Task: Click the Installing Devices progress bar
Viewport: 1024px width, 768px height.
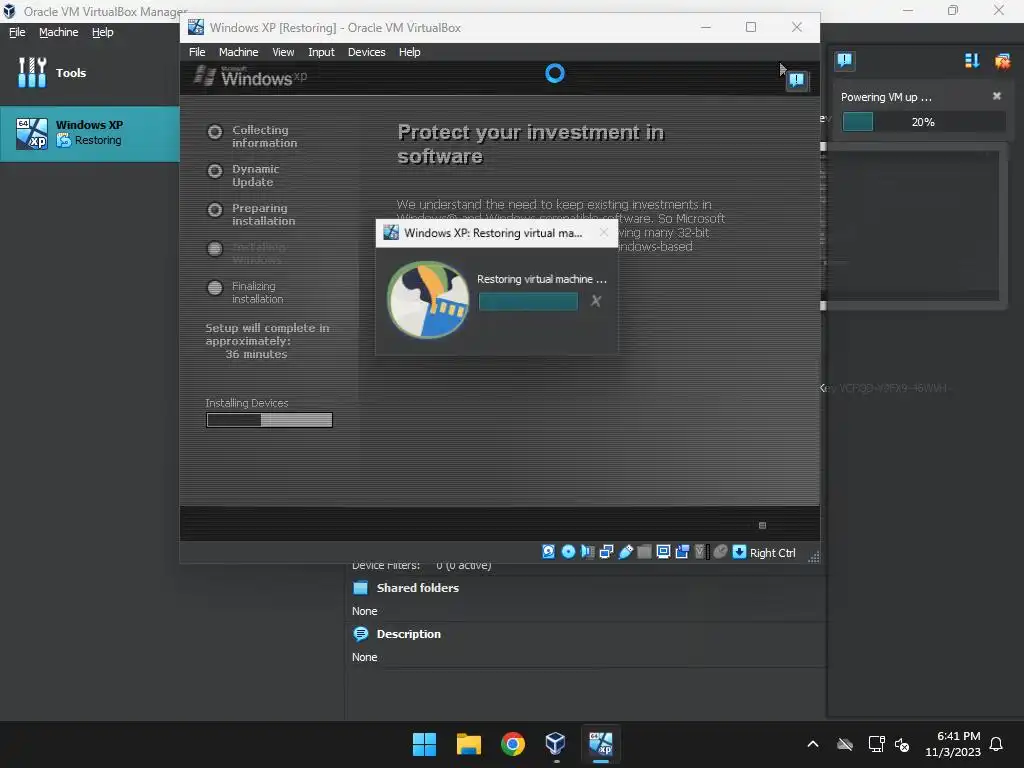Action: click(269, 420)
